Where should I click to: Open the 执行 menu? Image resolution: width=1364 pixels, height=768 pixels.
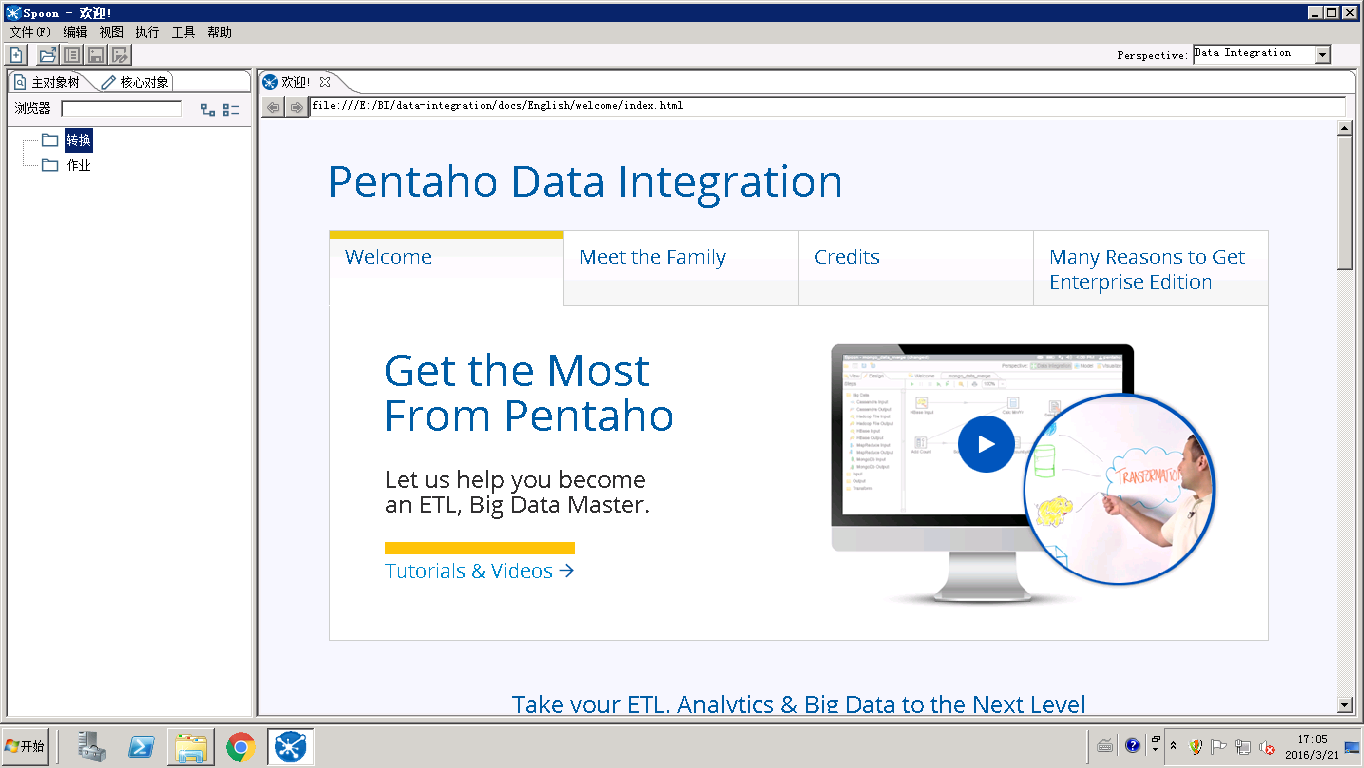click(x=147, y=32)
